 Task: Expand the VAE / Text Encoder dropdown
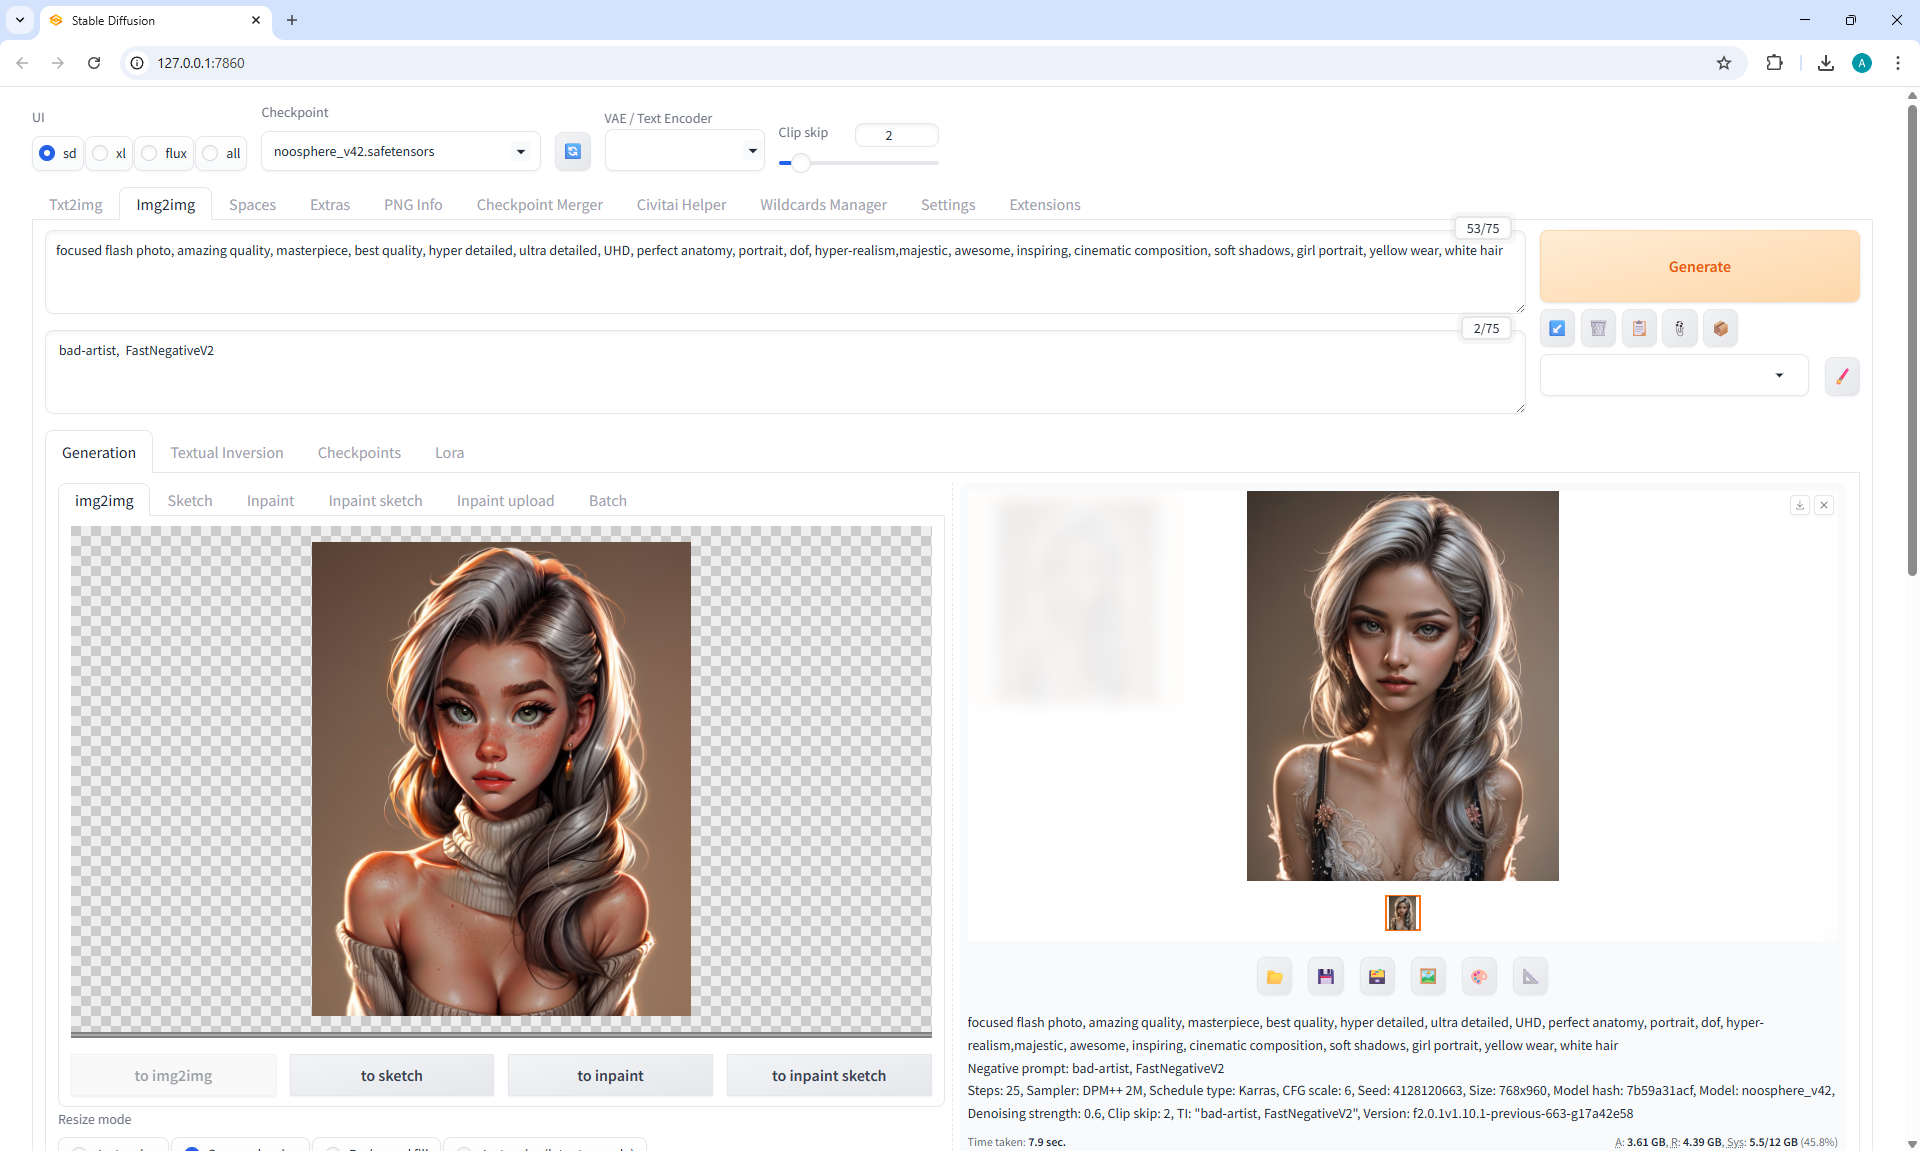[684, 151]
